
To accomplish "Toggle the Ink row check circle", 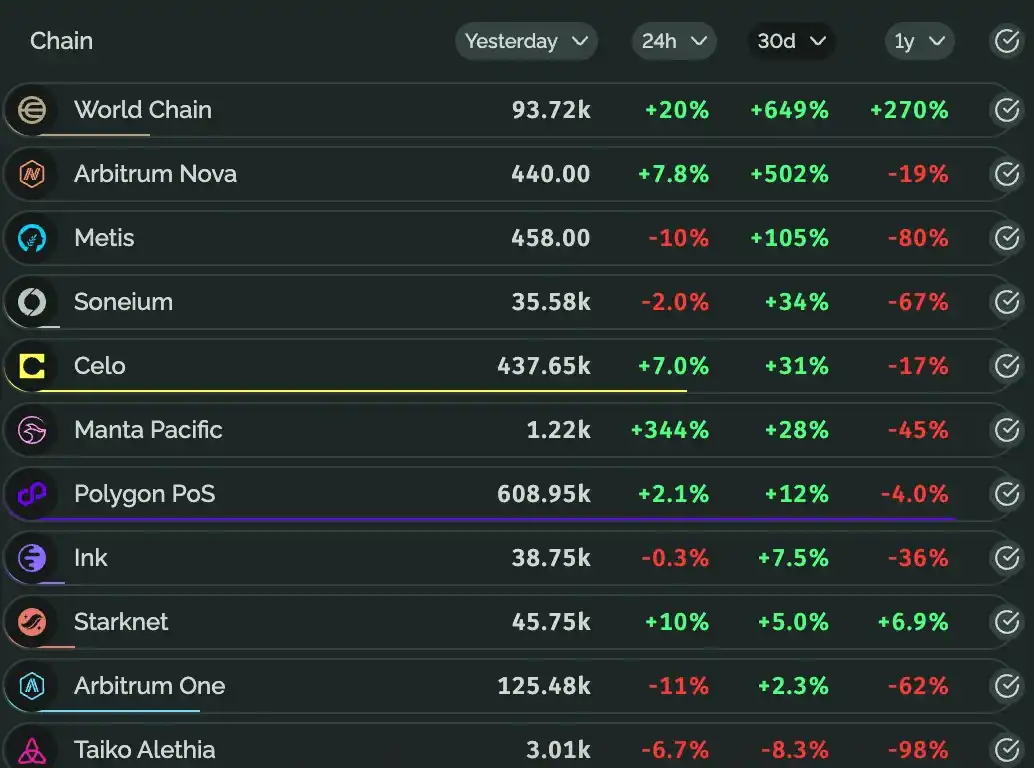I will [1007, 558].
